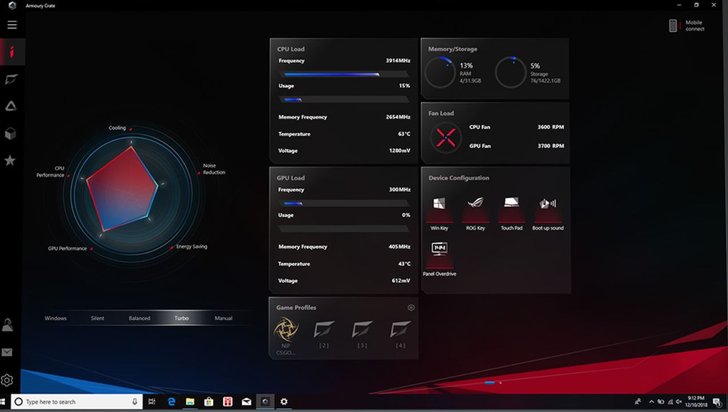The image size is (728, 412).
Task: Click the RAM usage circular gauge
Action: [x=440, y=72]
